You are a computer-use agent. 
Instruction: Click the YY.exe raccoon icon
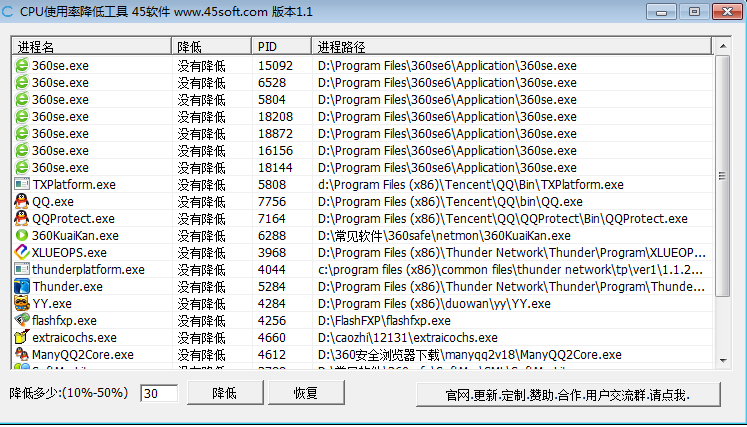[21, 304]
